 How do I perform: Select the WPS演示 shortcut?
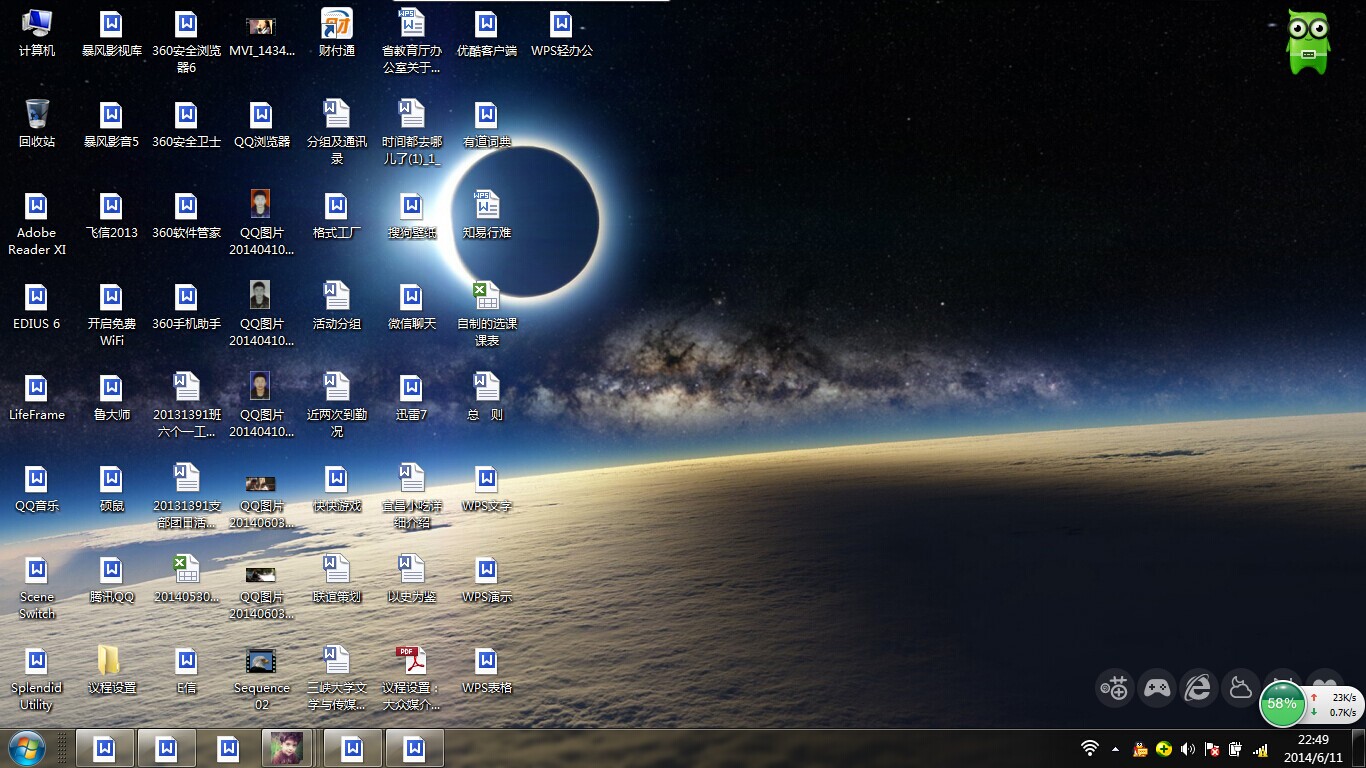[x=487, y=579]
